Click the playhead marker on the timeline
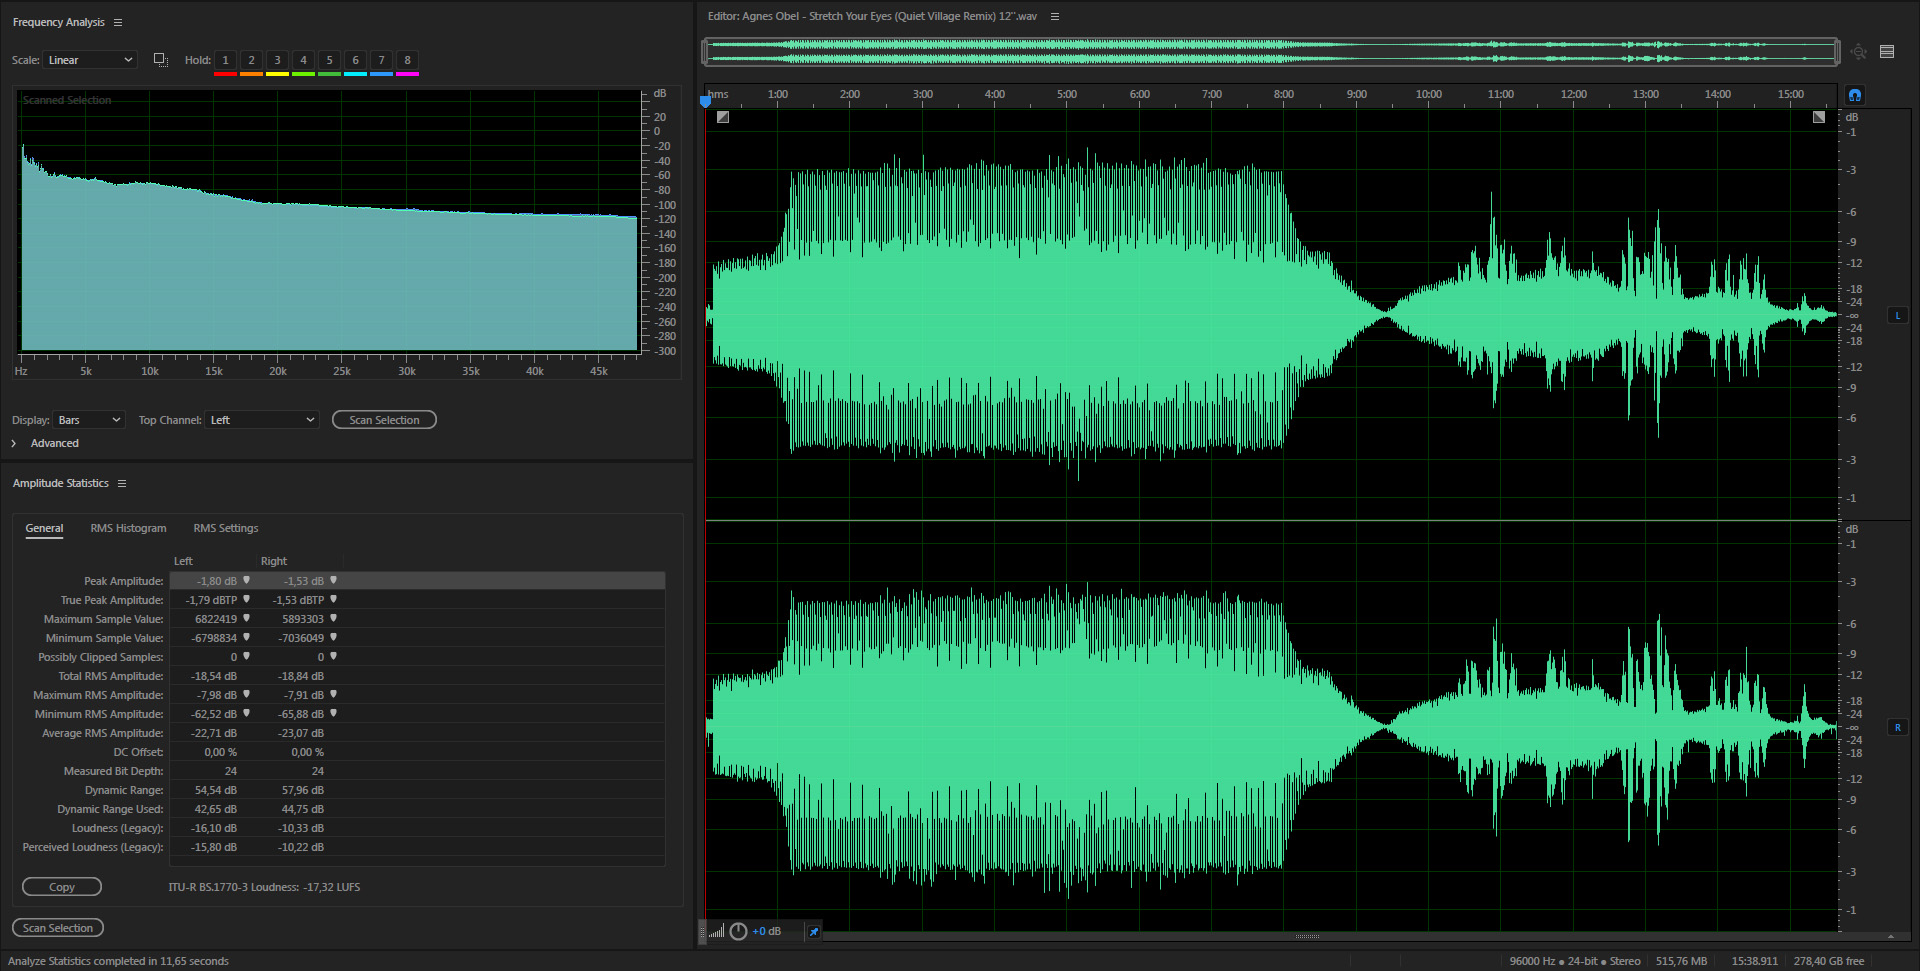The height and width of the screenshot is (971, 1920). point(705,100)
